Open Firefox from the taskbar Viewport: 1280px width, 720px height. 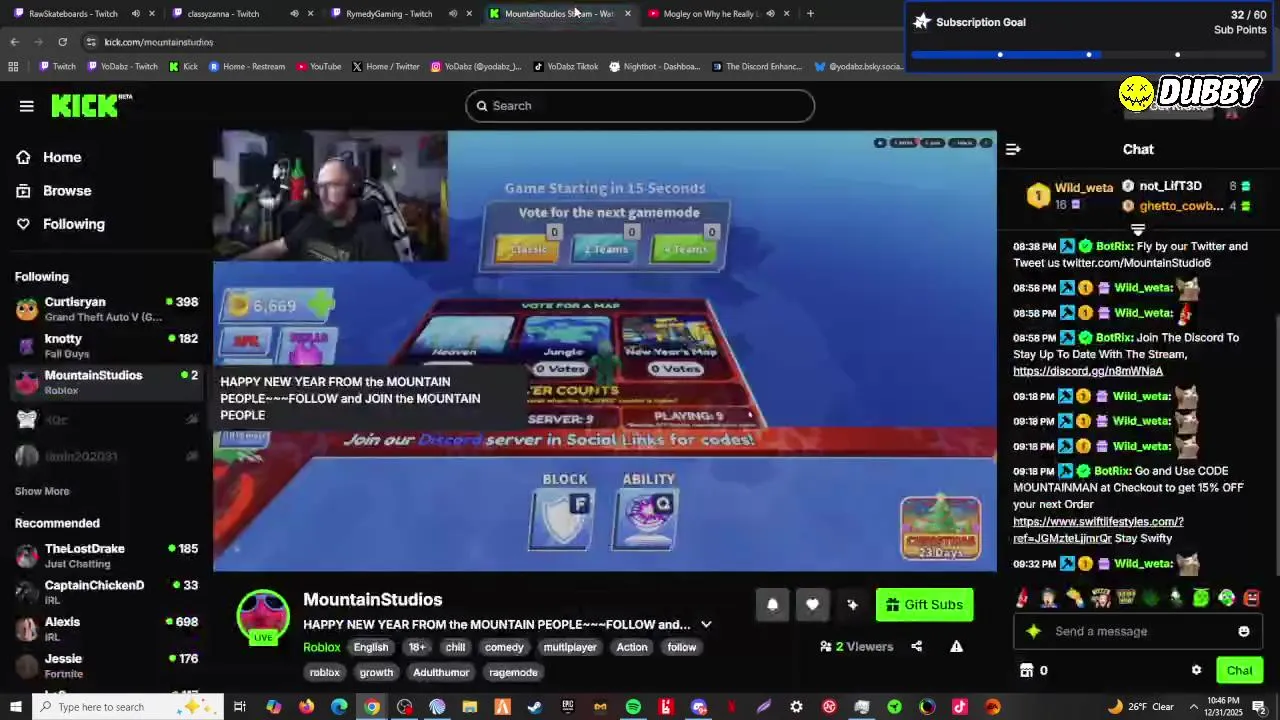tap(306, 707)
